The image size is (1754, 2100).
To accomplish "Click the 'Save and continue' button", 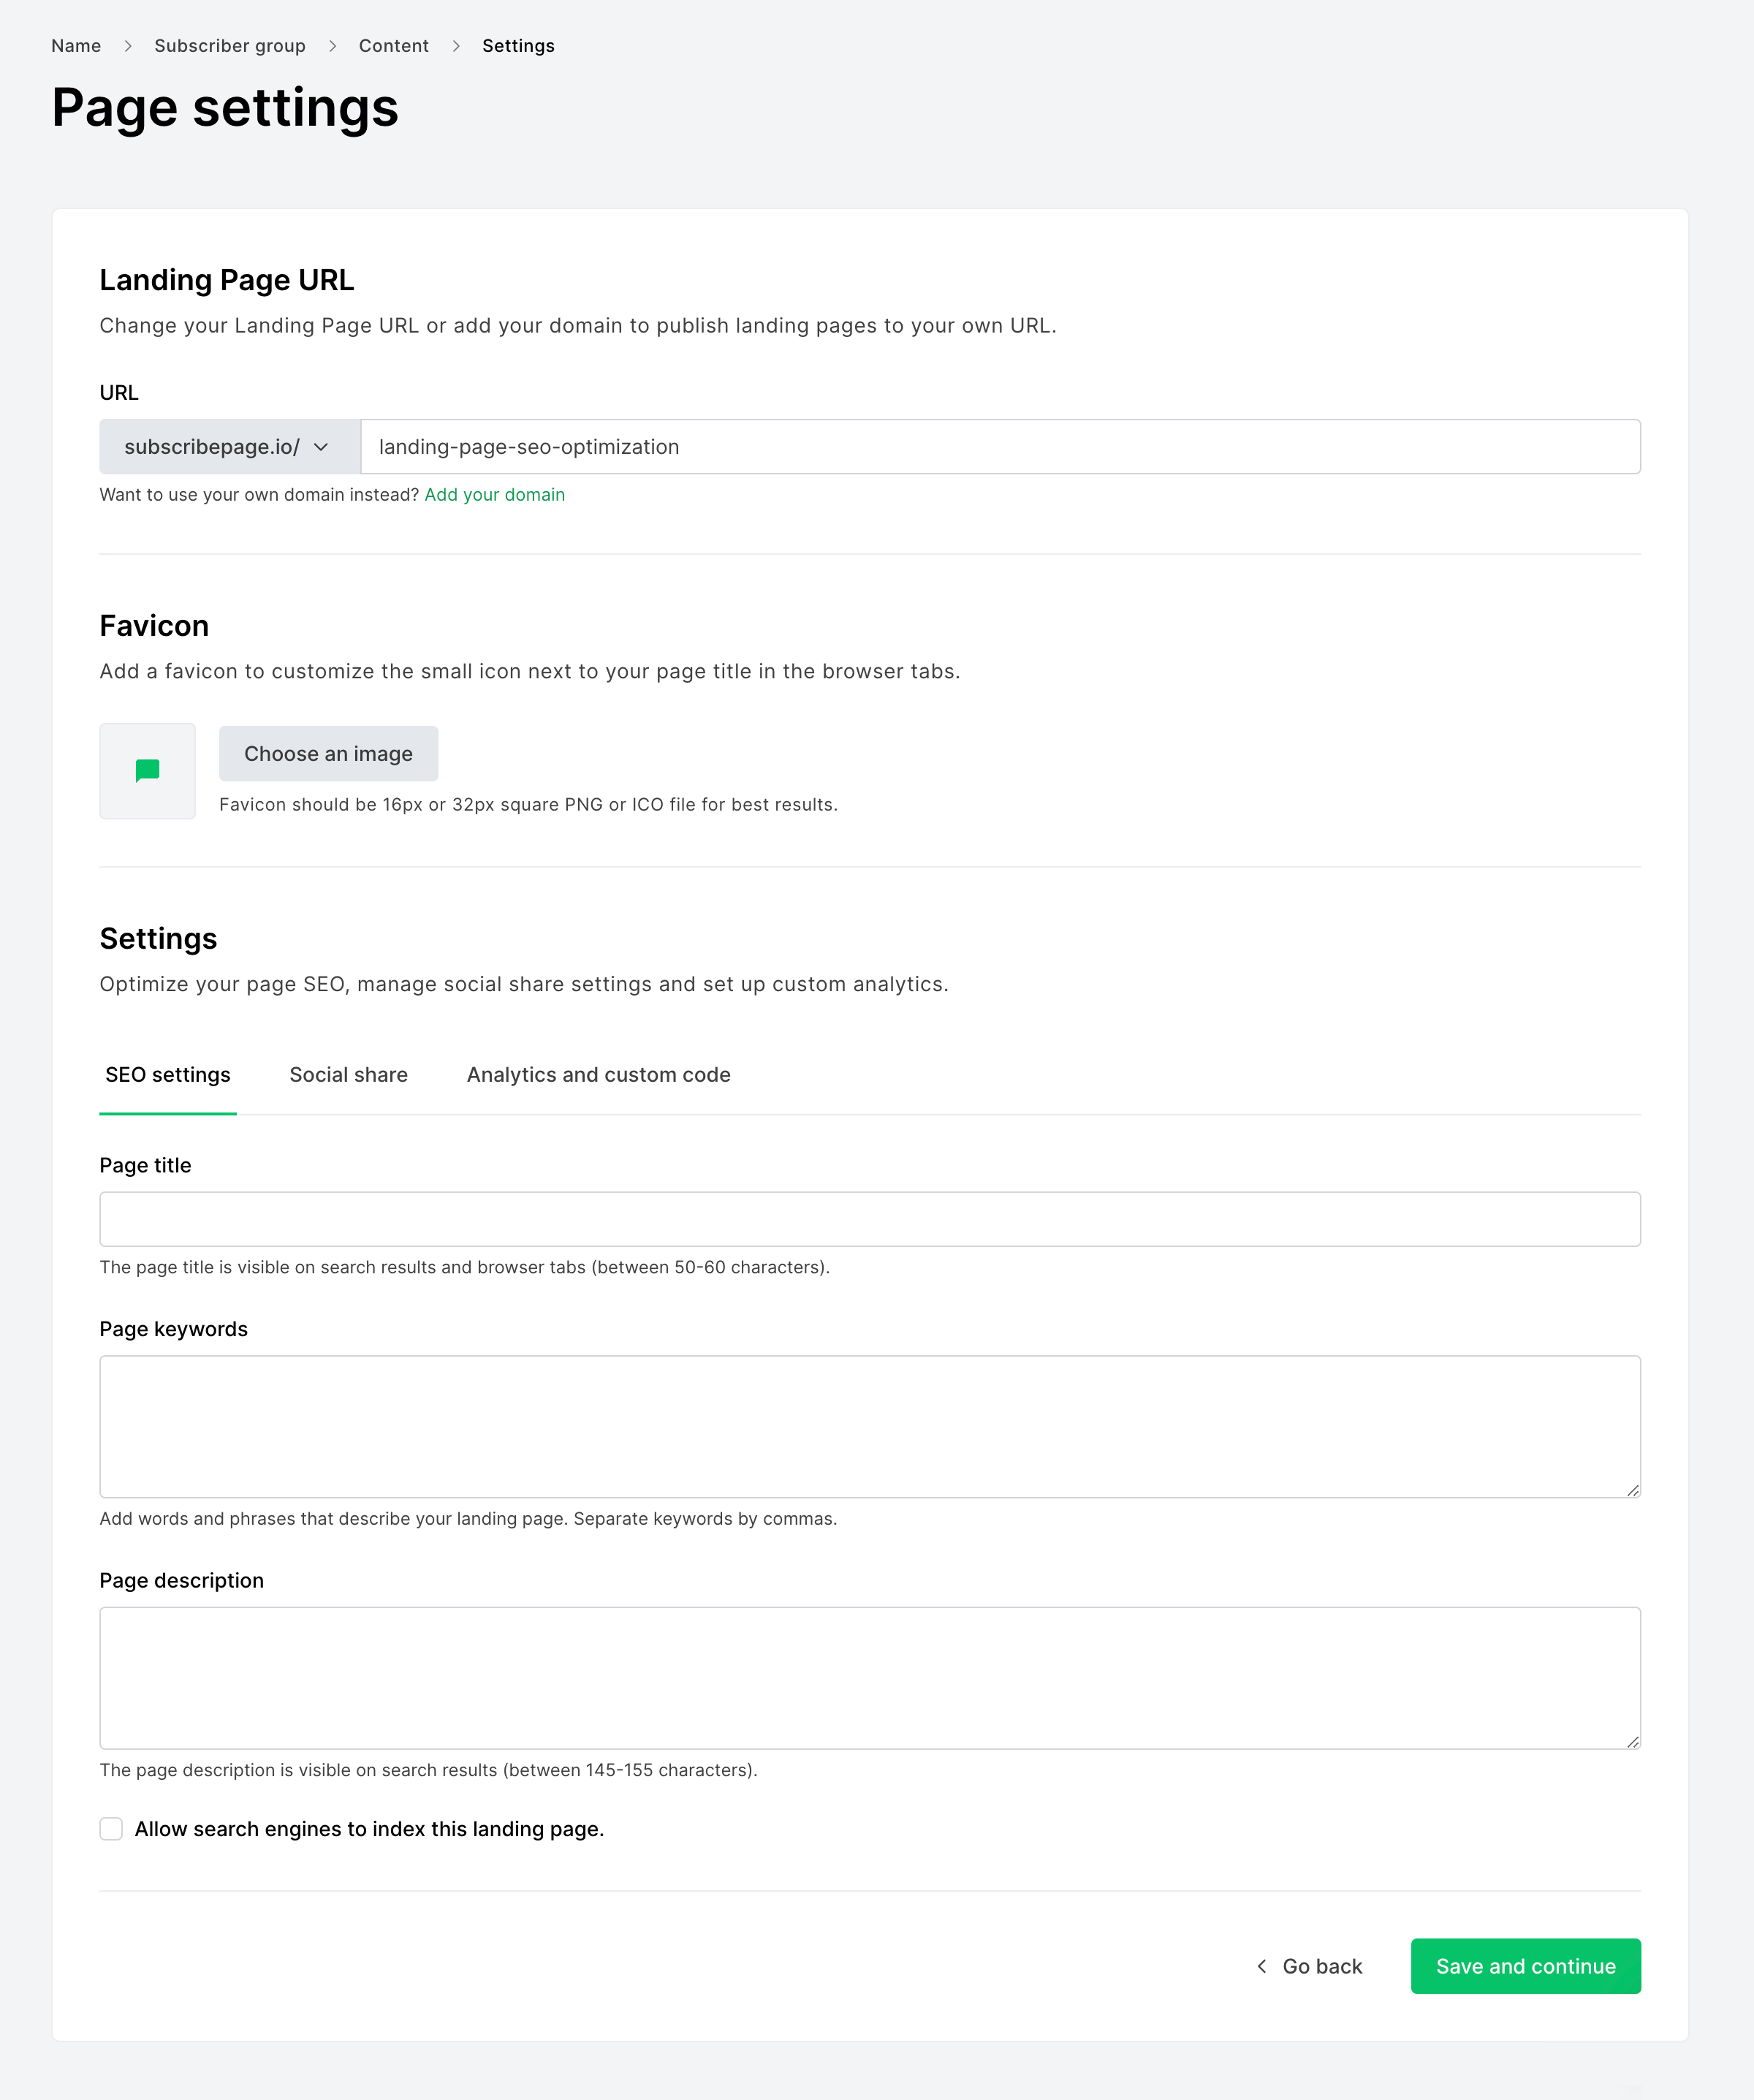I will point(1525,1966).
